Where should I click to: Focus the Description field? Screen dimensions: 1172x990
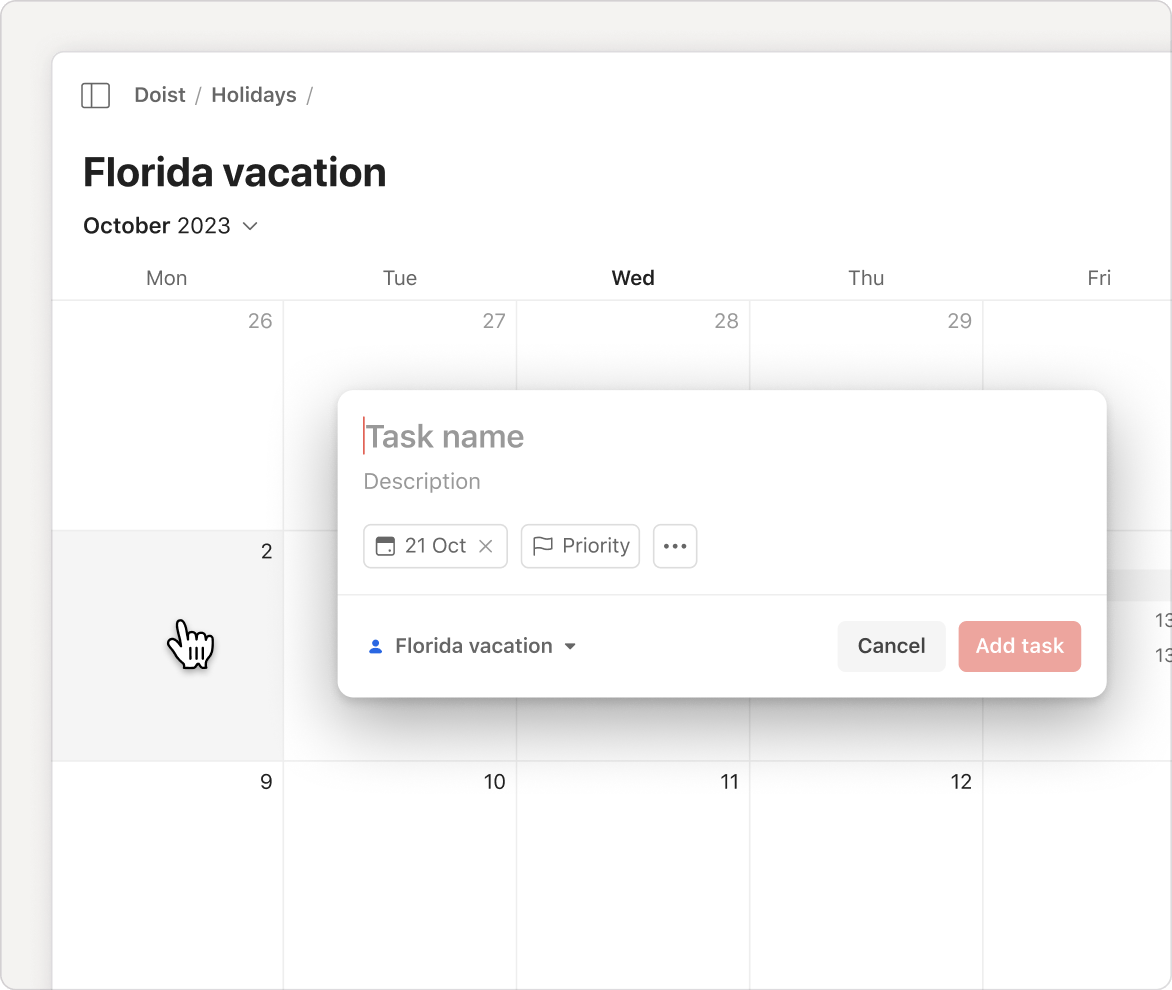pyautogui.click(x=422, y=481)
